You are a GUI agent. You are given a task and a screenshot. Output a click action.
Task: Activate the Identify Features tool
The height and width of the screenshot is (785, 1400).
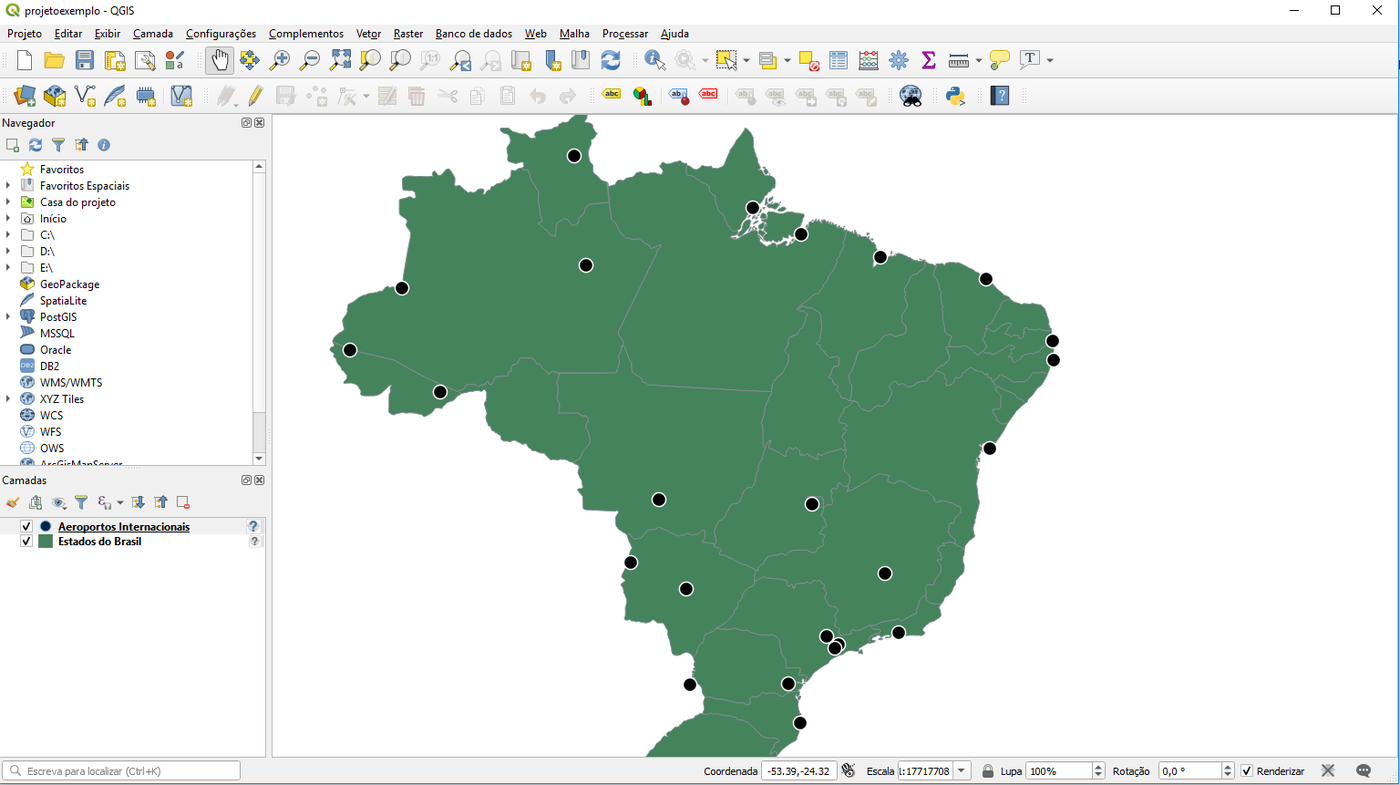click(655, 61)
